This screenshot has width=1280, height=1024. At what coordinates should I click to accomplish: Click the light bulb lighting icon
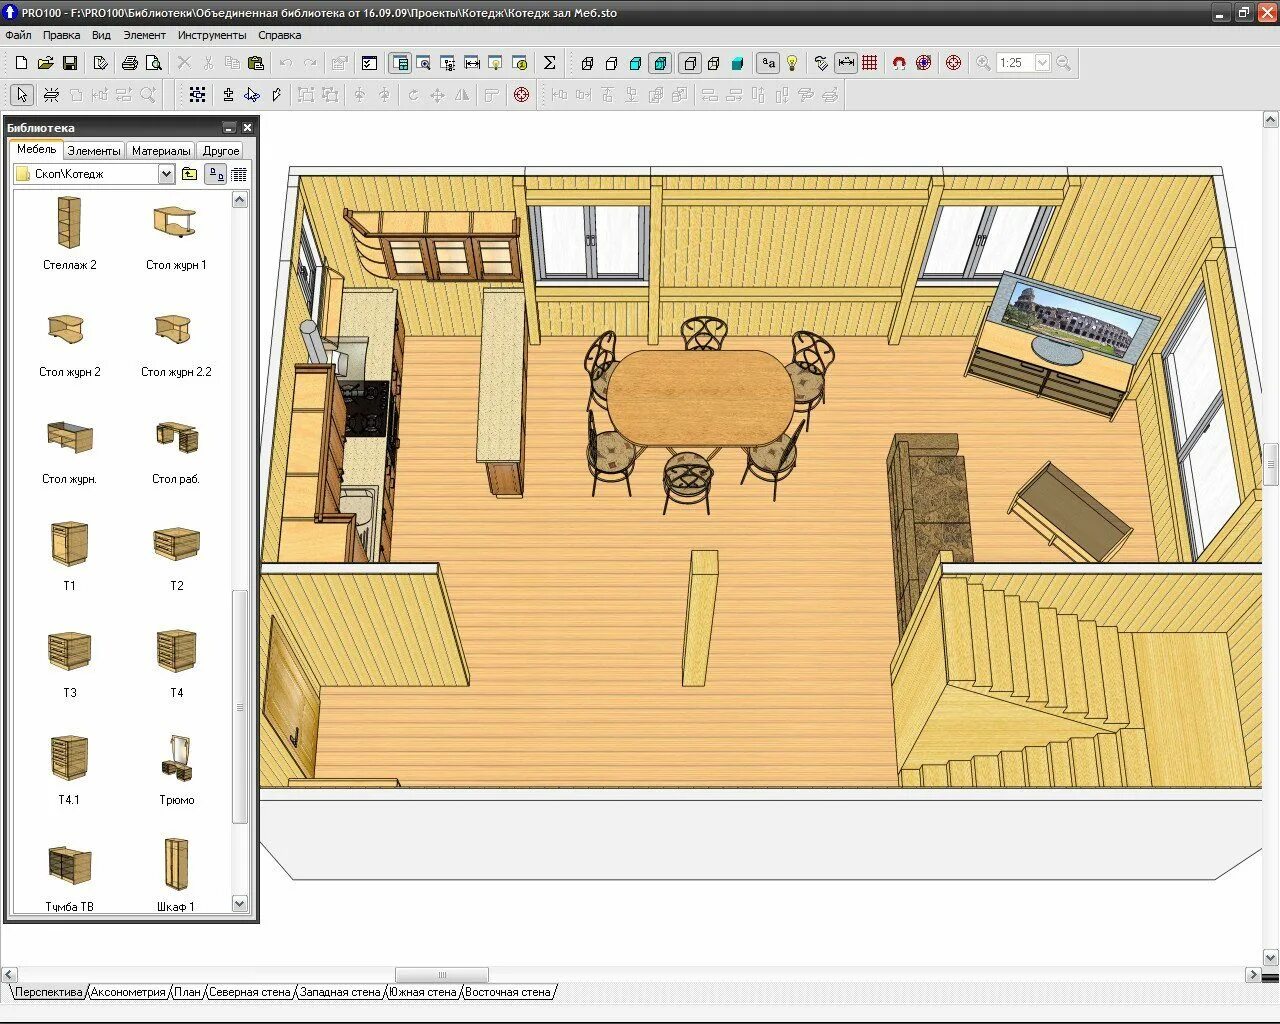pos(792,63)
